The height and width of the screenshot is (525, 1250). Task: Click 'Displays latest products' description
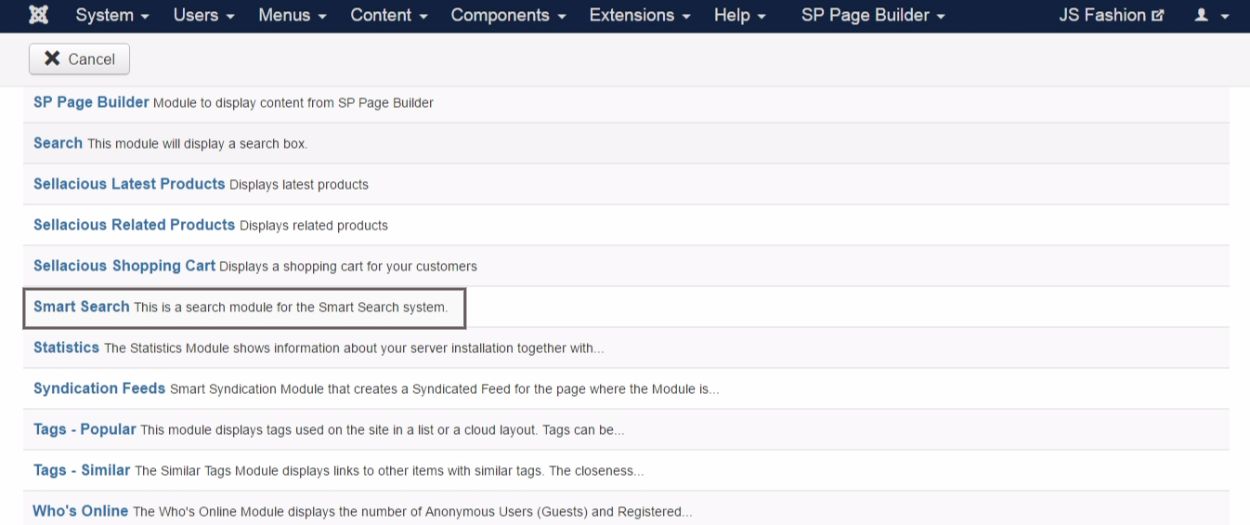(x=299, y=185)
